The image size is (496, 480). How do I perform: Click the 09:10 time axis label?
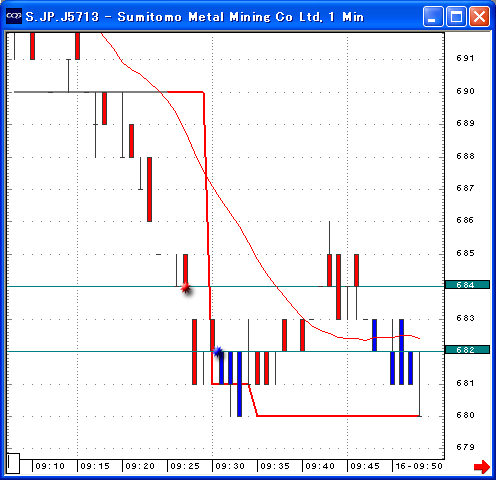50,466
